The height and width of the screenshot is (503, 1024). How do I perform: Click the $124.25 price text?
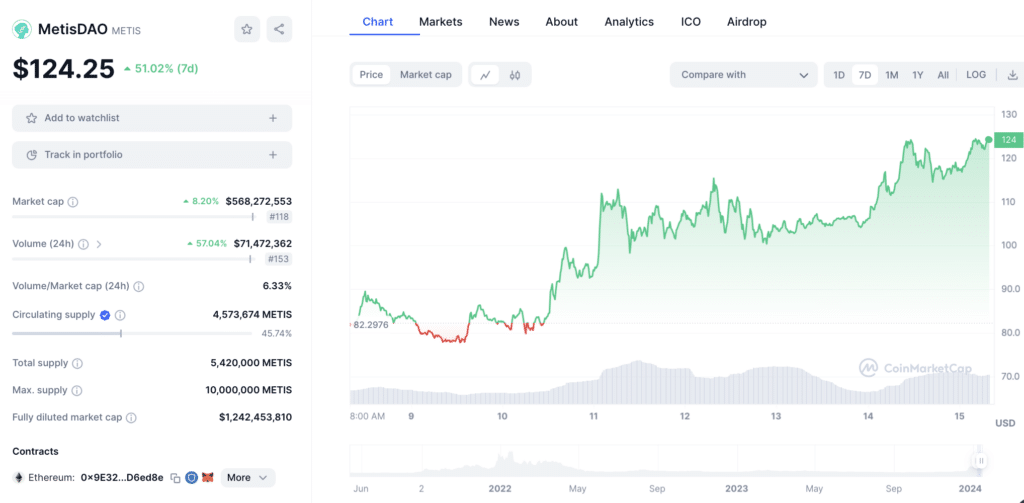pos(63,69)
